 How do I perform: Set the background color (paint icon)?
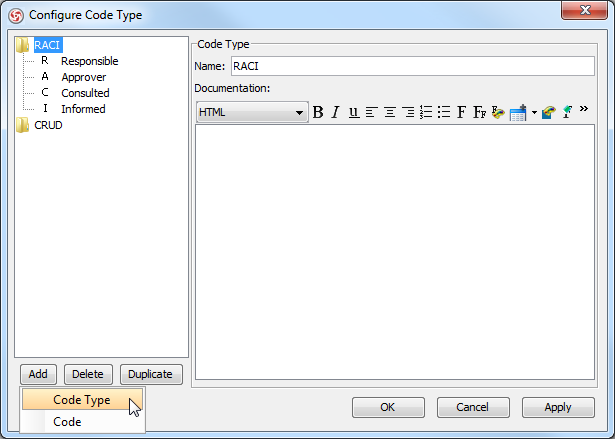[x=549, y=112]
